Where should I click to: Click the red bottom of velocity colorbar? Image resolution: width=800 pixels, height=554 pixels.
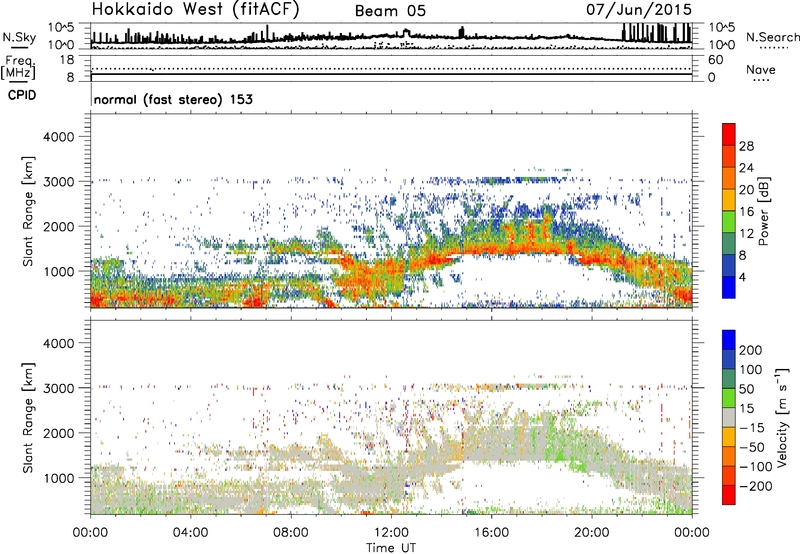pyautogui.click(x=729, y=495)
